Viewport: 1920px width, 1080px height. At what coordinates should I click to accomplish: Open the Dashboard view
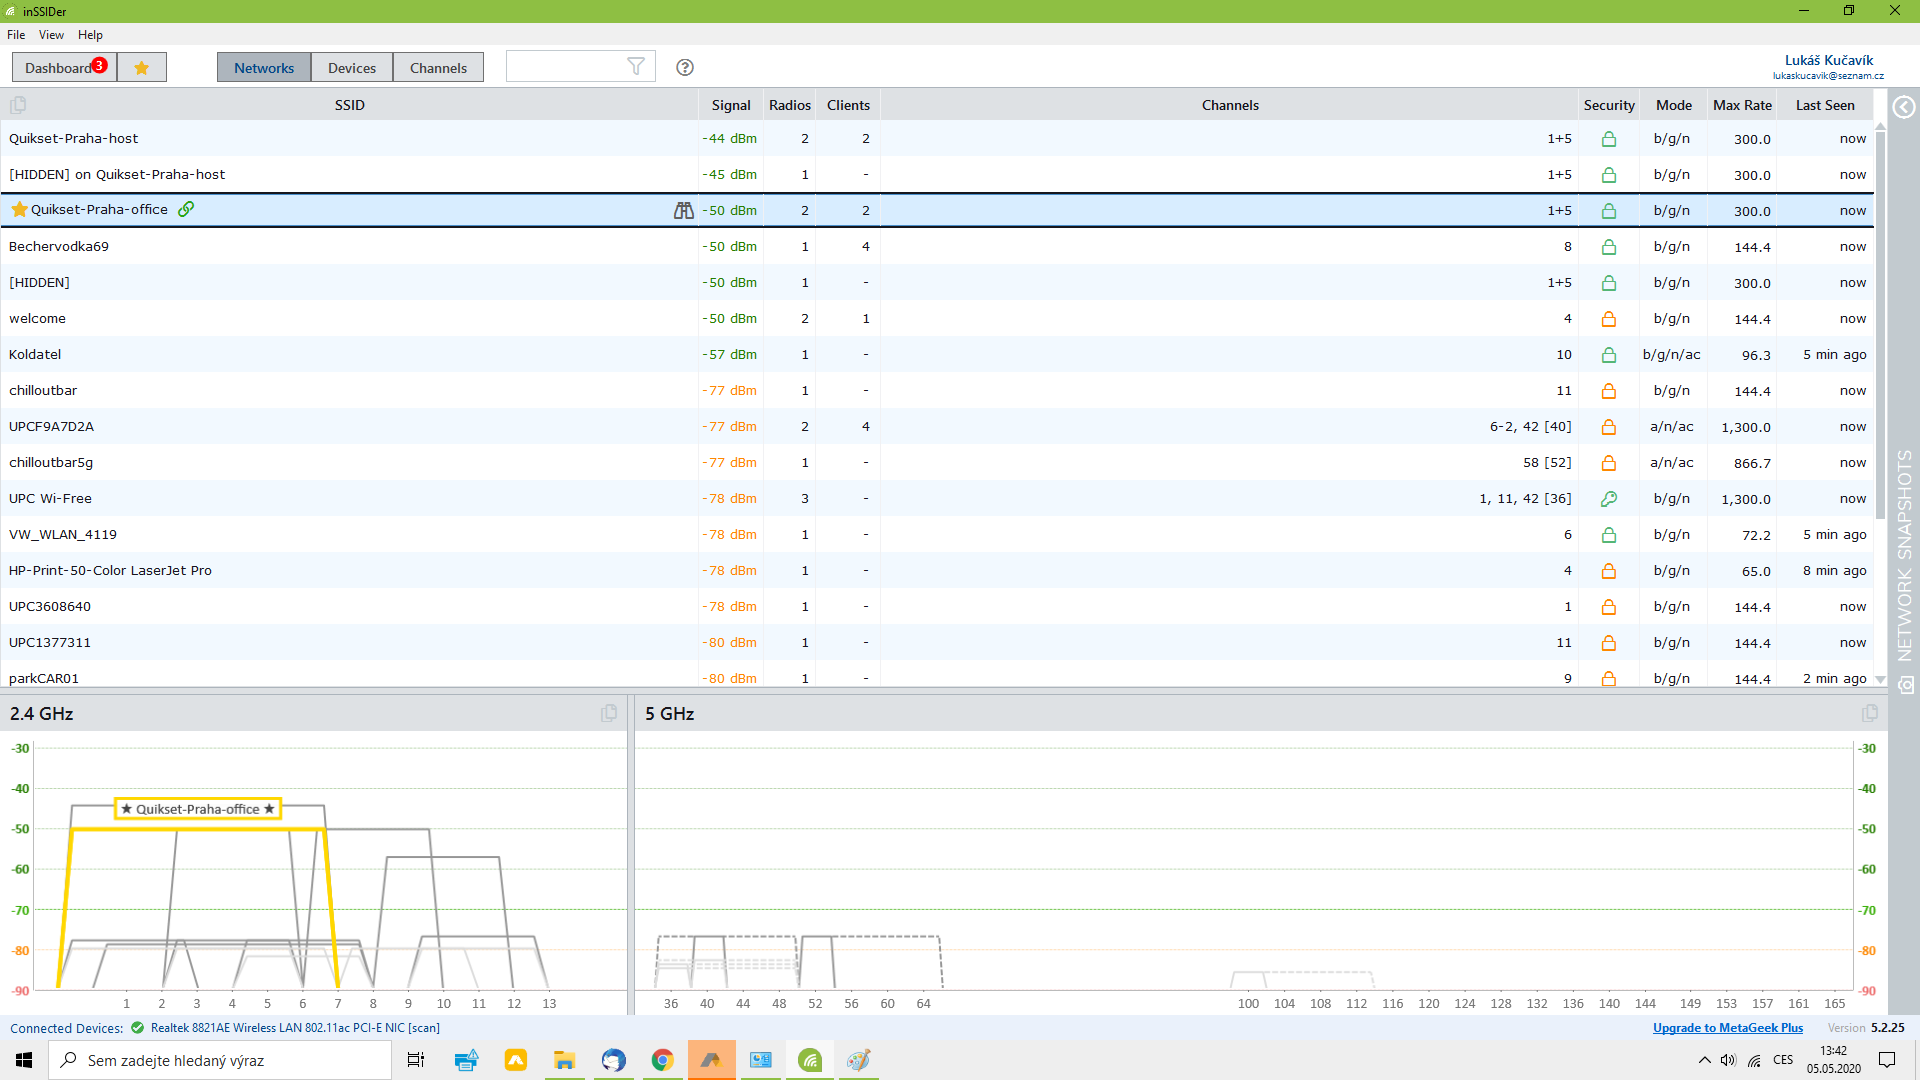[x=60, y=68]
